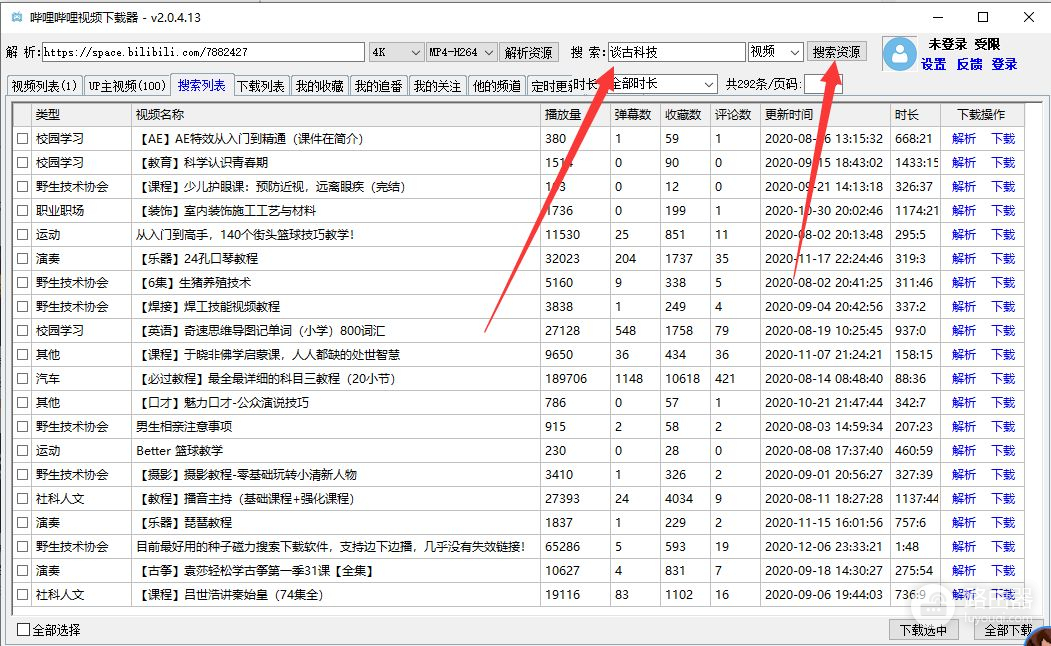Click the 下载选中 button
Viewport: 1051px width, 646px height.
click(924, 630)
